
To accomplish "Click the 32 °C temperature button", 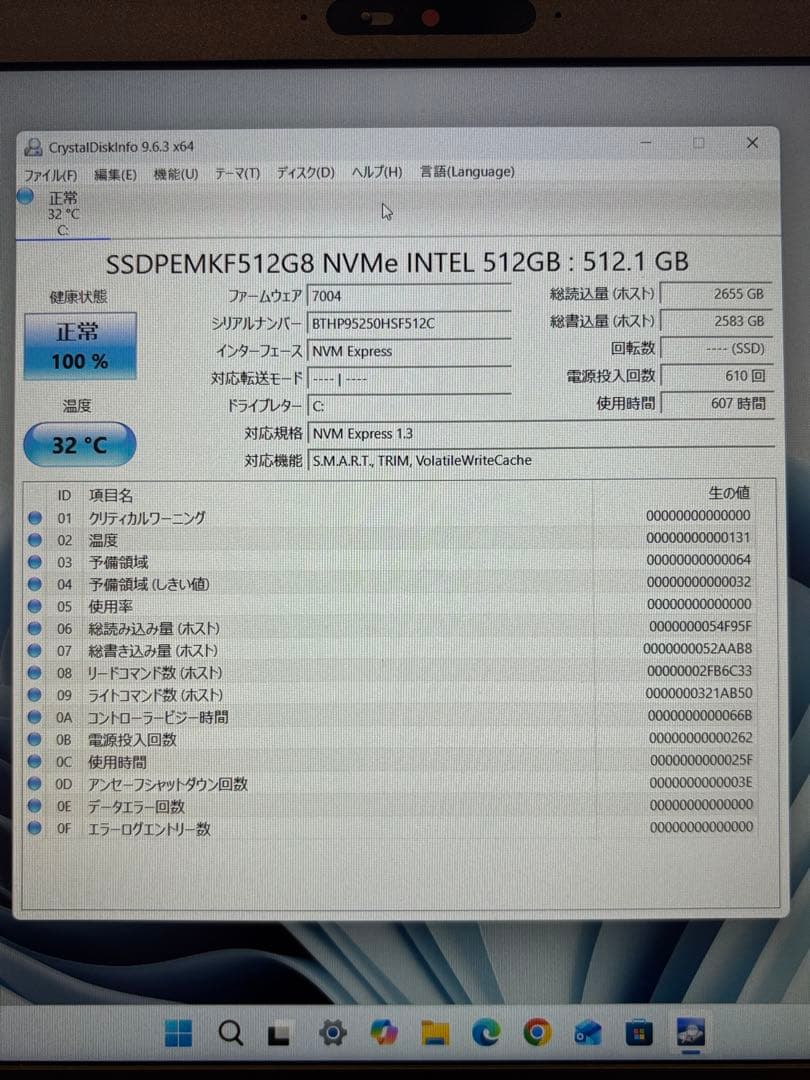I will (x=79, y=445).
